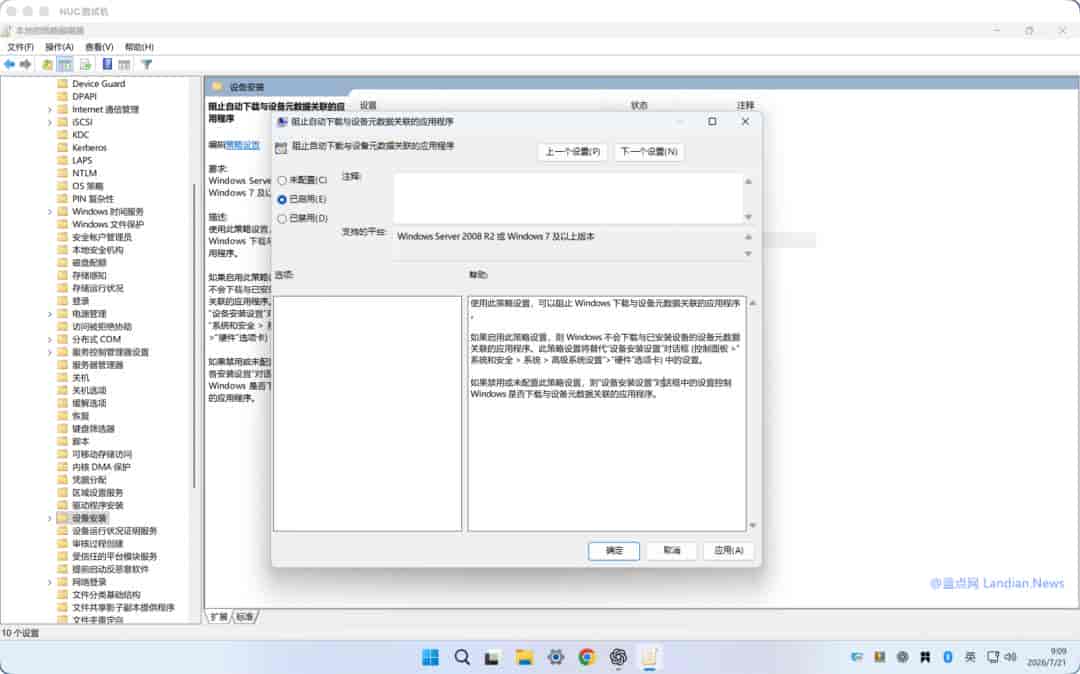1080x674 pixels.
Task: Click the Bluetooth tray icon
Action: click(948, 657)
